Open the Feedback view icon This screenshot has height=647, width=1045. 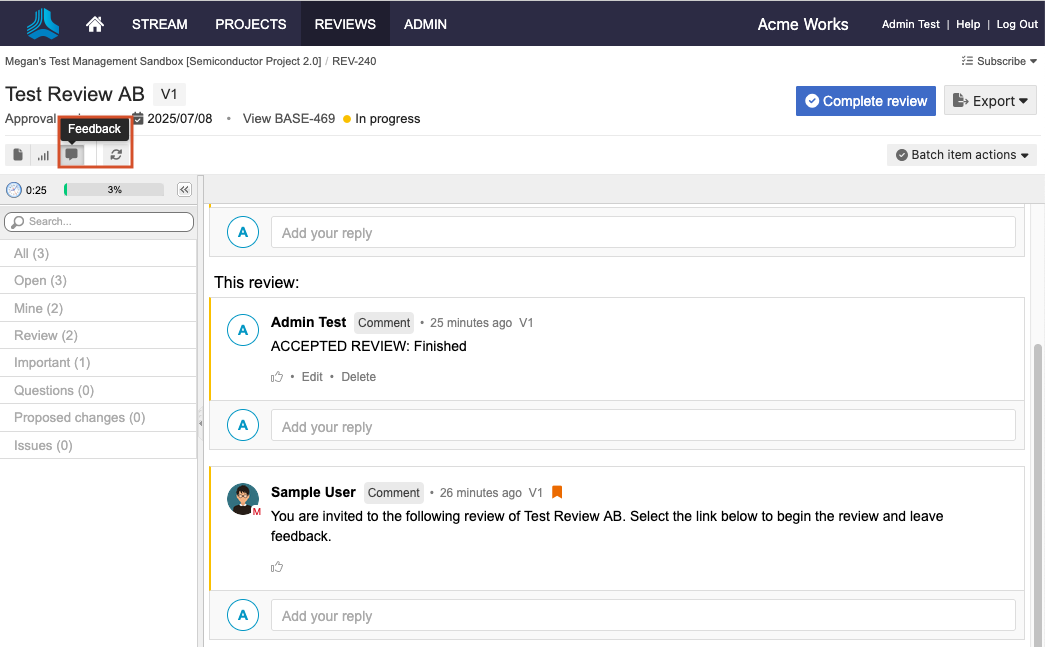(x=71, y=155)
